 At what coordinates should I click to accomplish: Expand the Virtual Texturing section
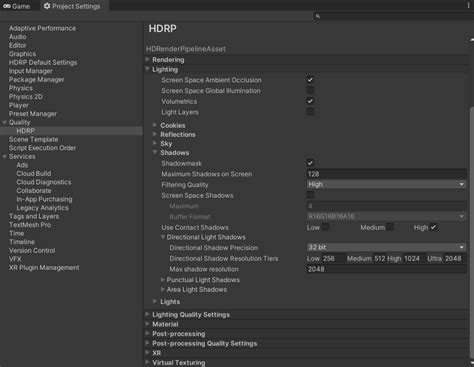click(x=147, y=362)
